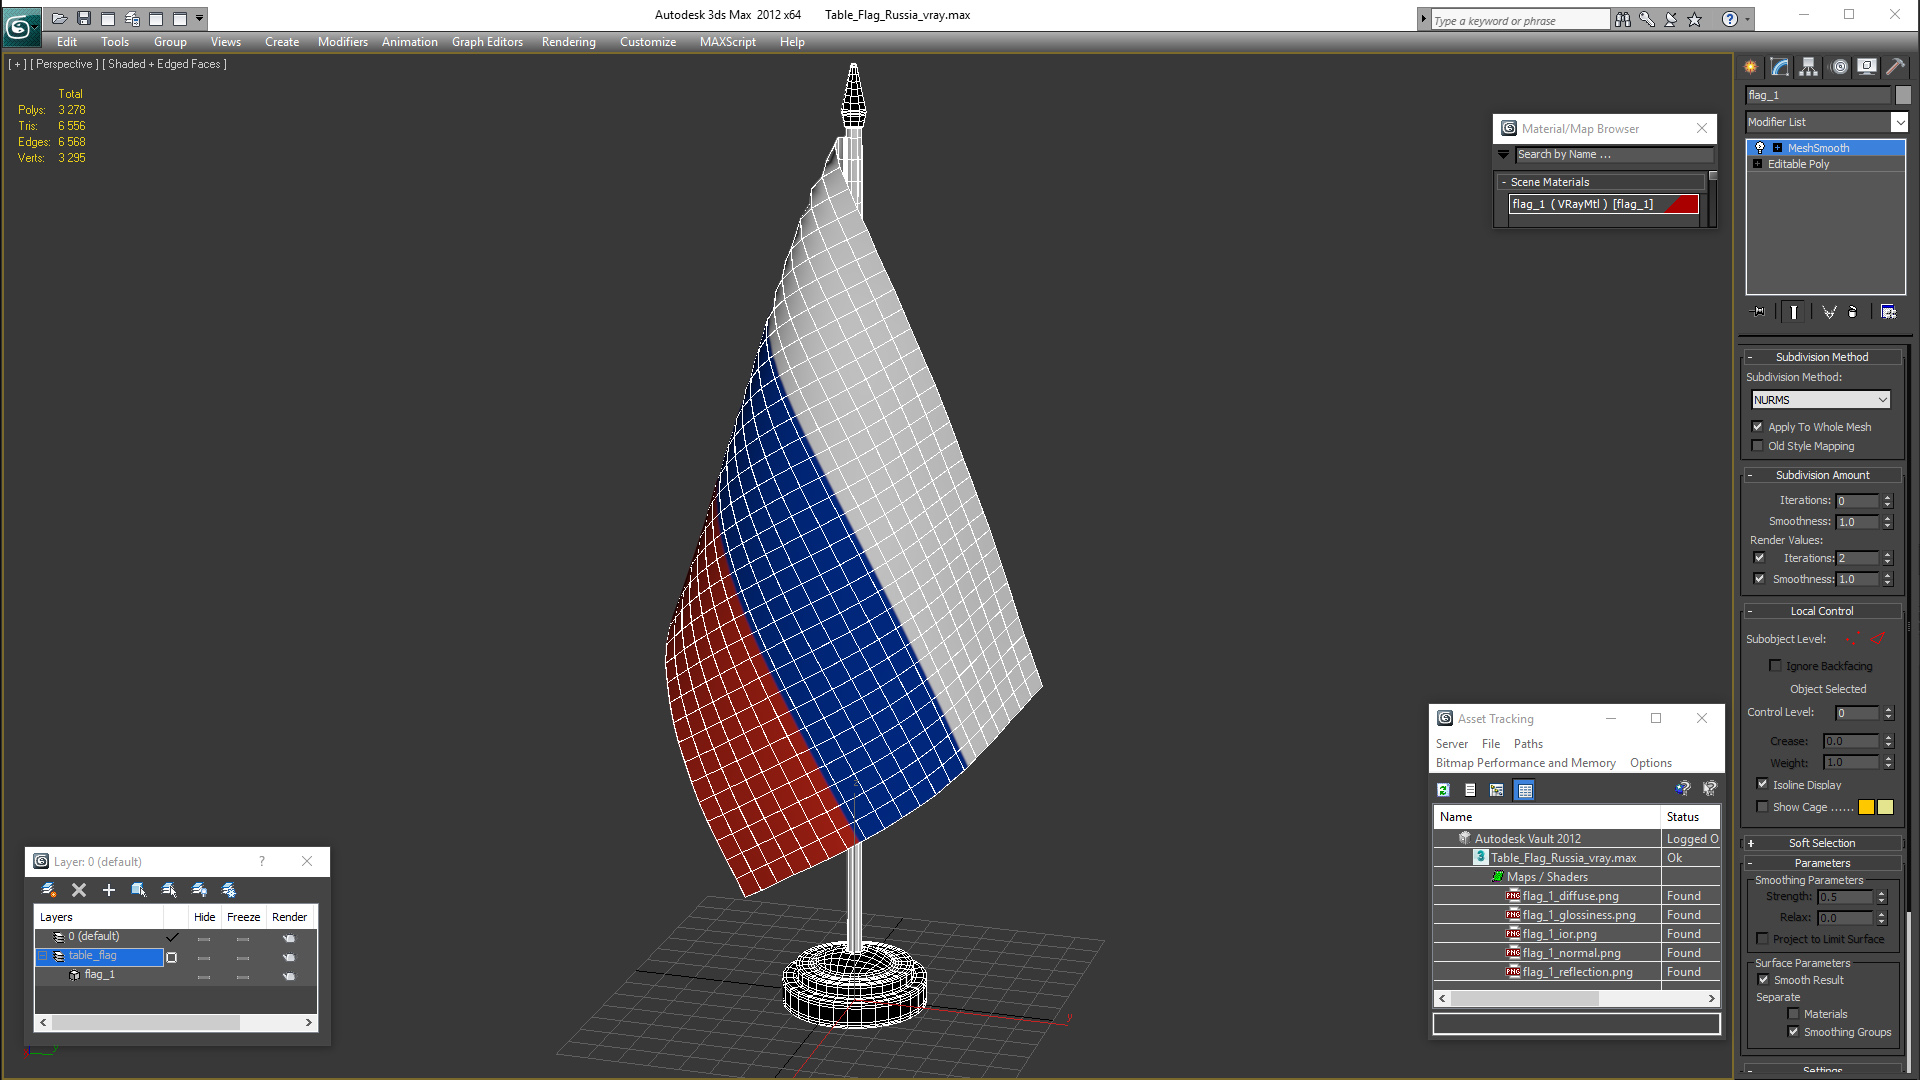Screen dimensions: 1920x1080
Task: Click Refresh icon in Asset Tracking
Action: 1444,790
